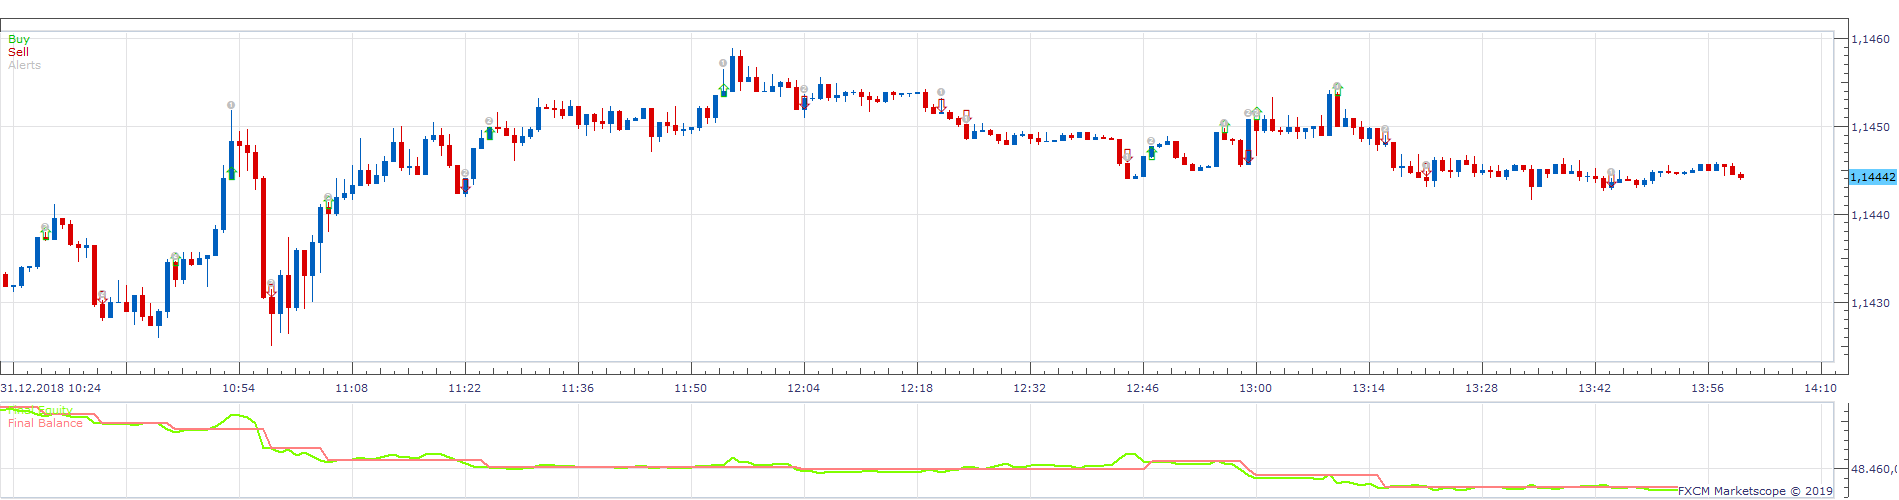Screen dimensions: 1899x500
Task: Click the Final Balance legend label
Action: (45, 423)
